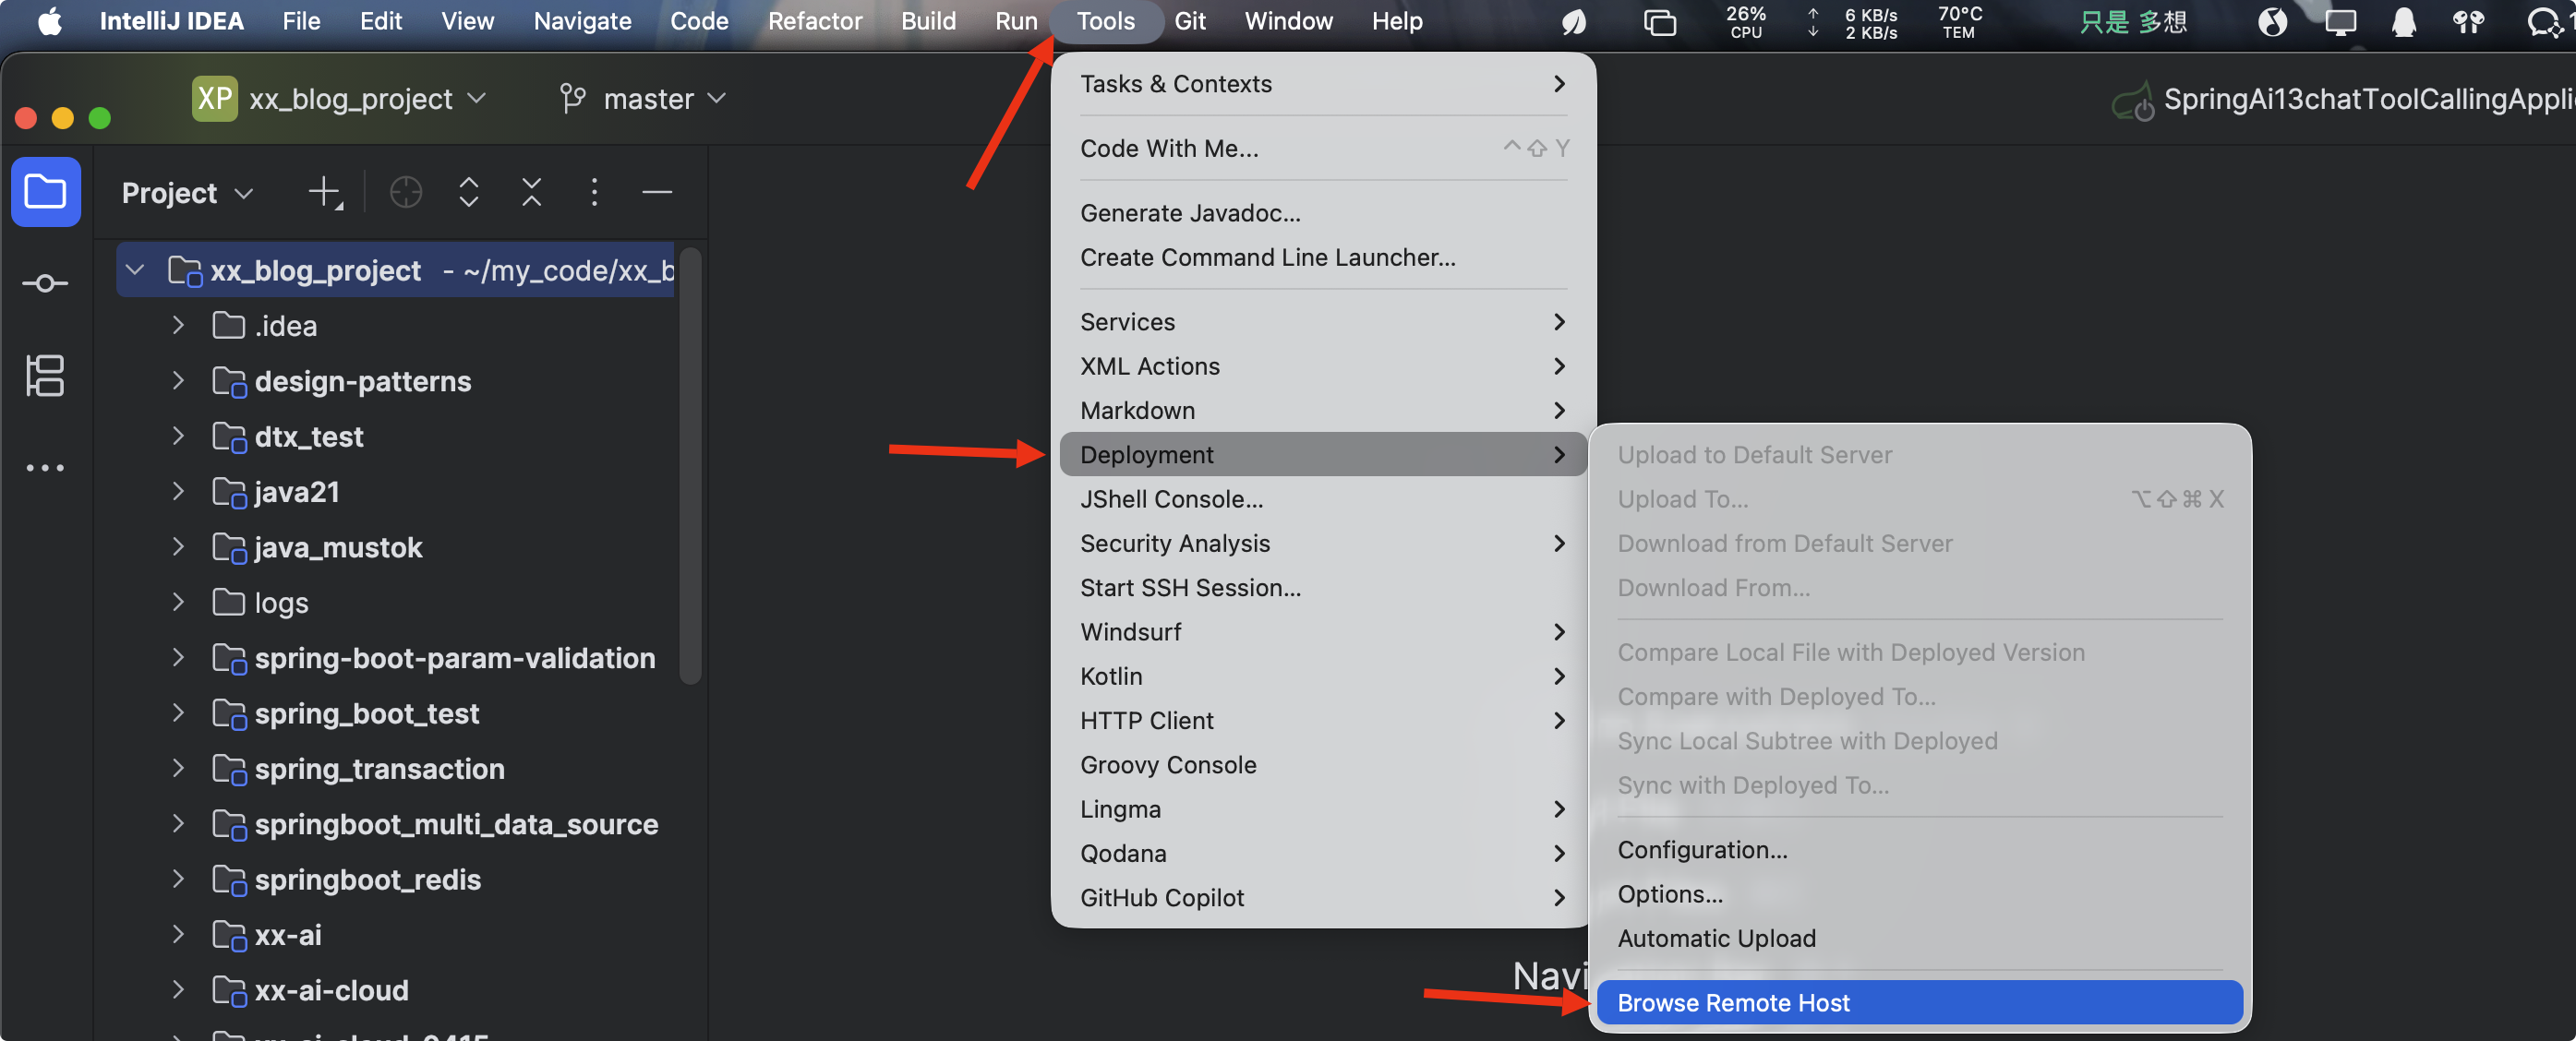The width and height of the screenshot is (2576, 1041).
Task: Choose Code With Me... menu item
Action: (1322, 148)
